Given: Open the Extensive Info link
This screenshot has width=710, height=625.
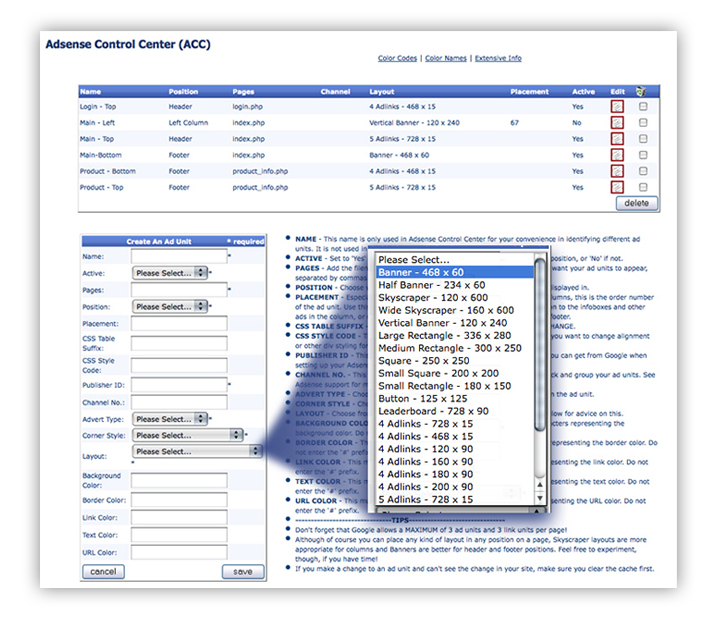Looking at the screenshot, I should [498, 58].
